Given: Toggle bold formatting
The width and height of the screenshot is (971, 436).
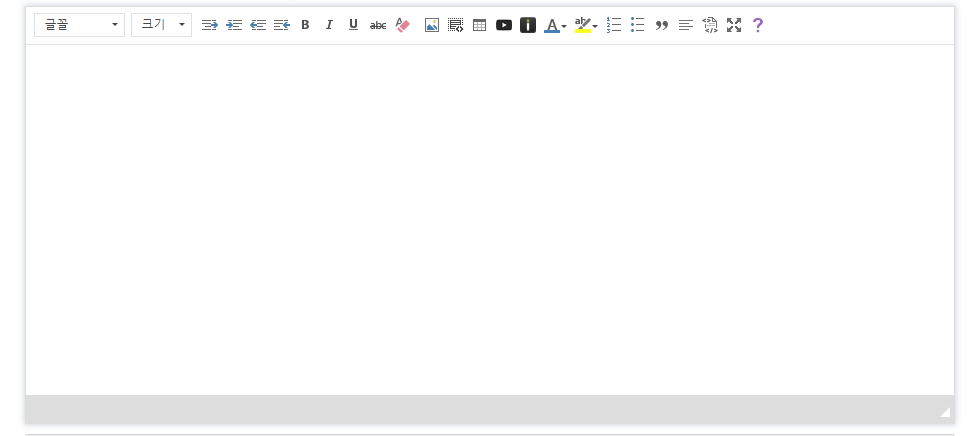Looking at the screenshot, I should (x=305, y=25).
